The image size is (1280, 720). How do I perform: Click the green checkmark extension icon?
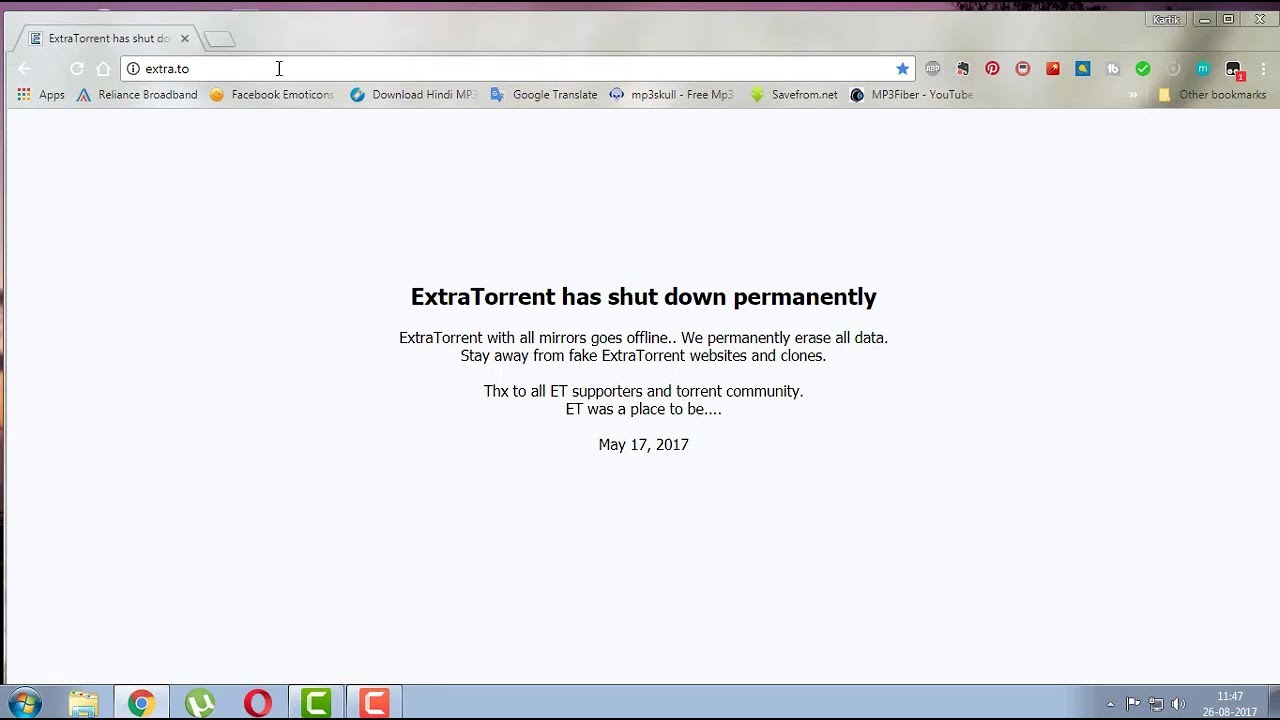(1142, 69)
